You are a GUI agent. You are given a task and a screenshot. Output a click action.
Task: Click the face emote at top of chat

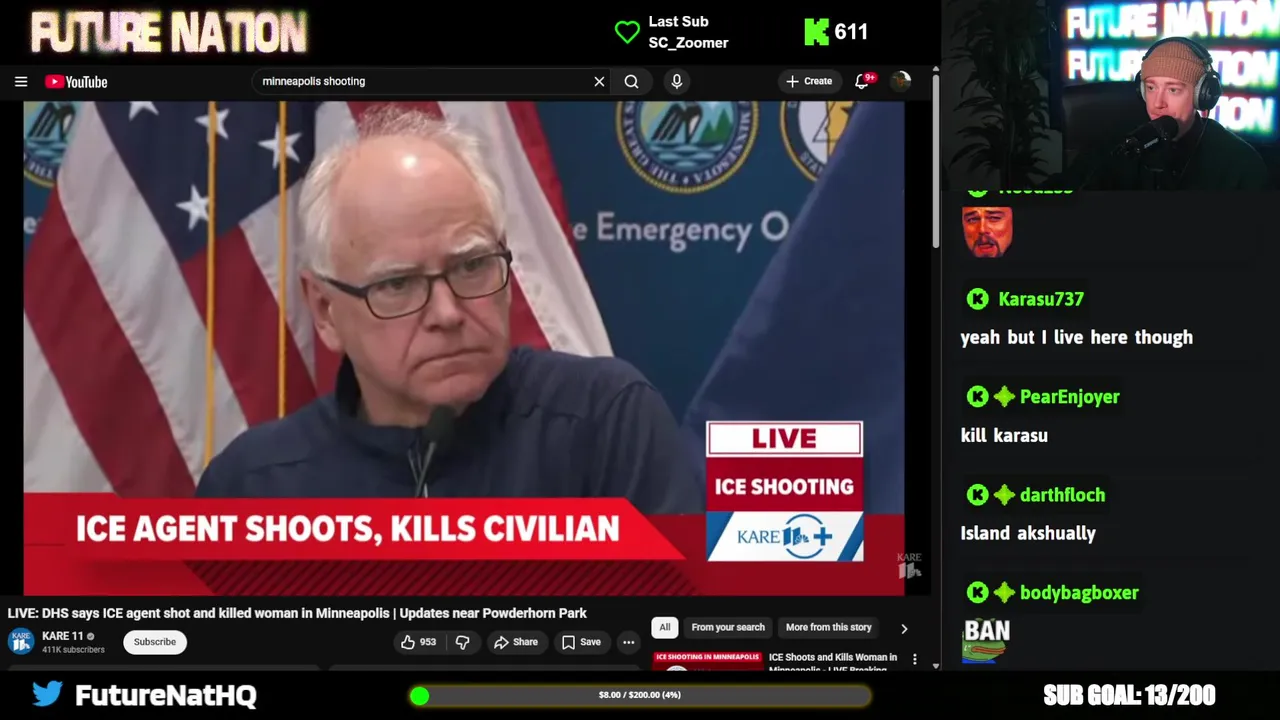click(987, 232)
